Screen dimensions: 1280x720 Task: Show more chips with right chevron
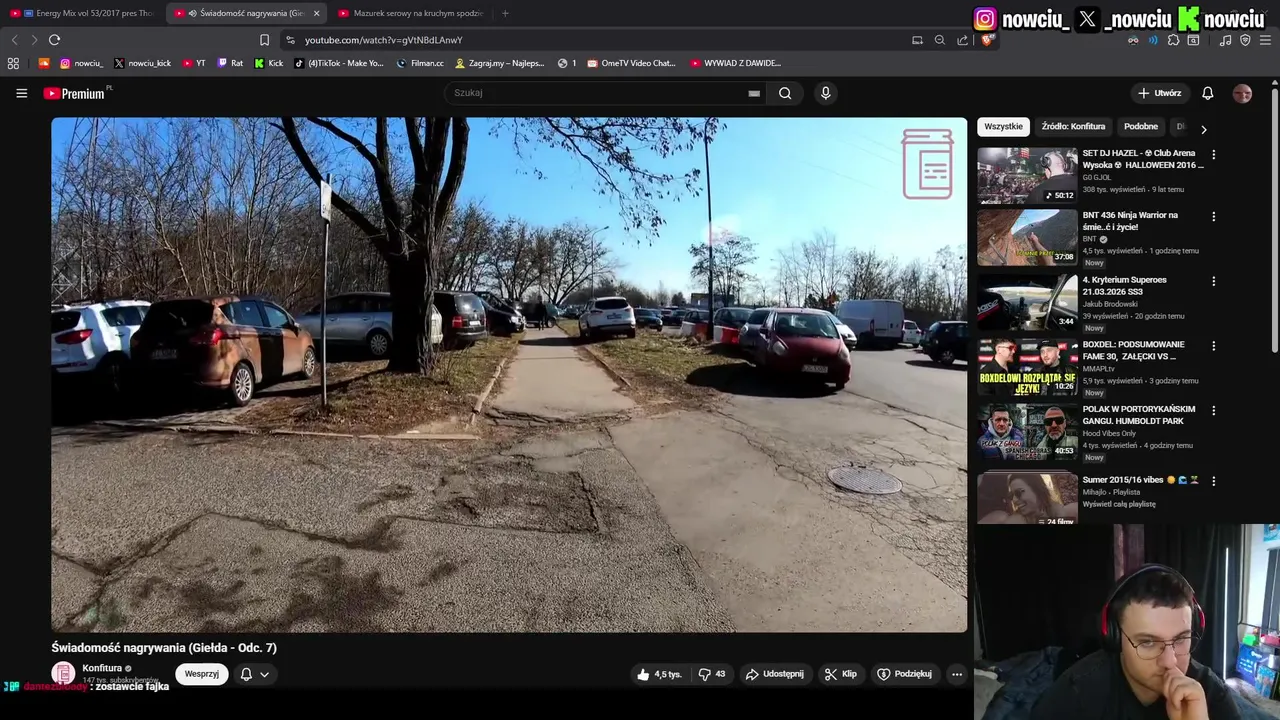coord(1203,129)
